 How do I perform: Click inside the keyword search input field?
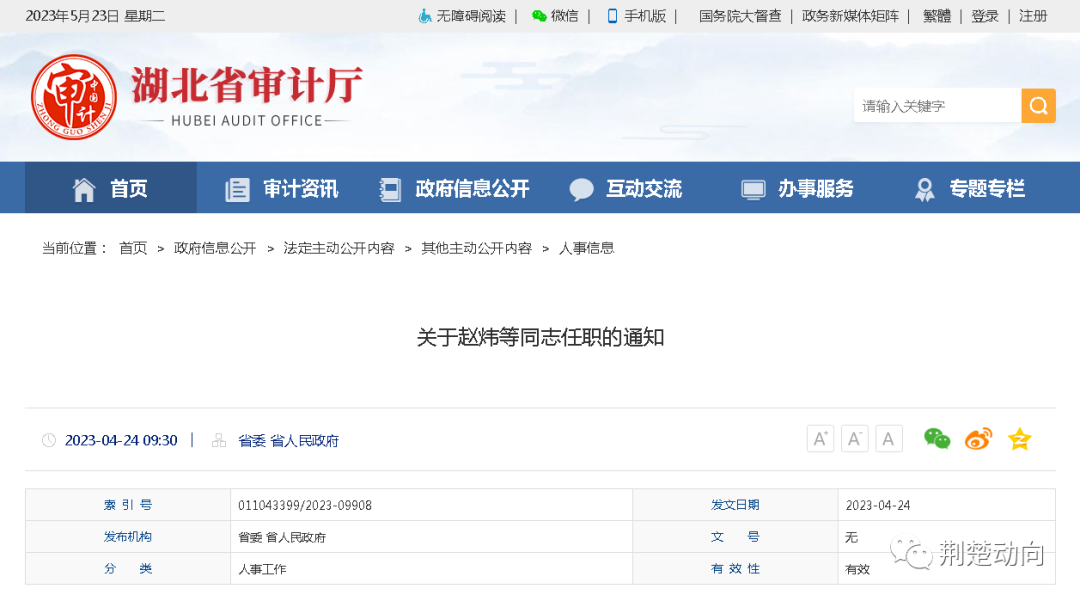point(930,105)
